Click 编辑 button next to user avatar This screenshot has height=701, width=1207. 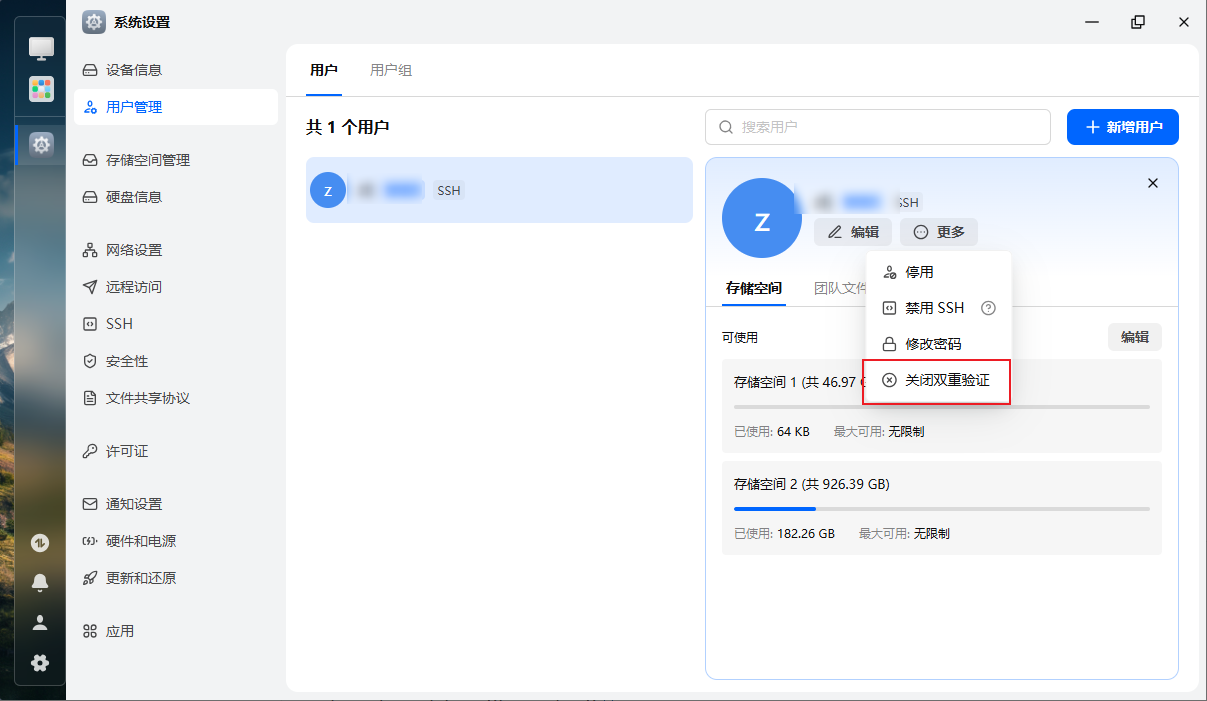[x=853, y=232]
